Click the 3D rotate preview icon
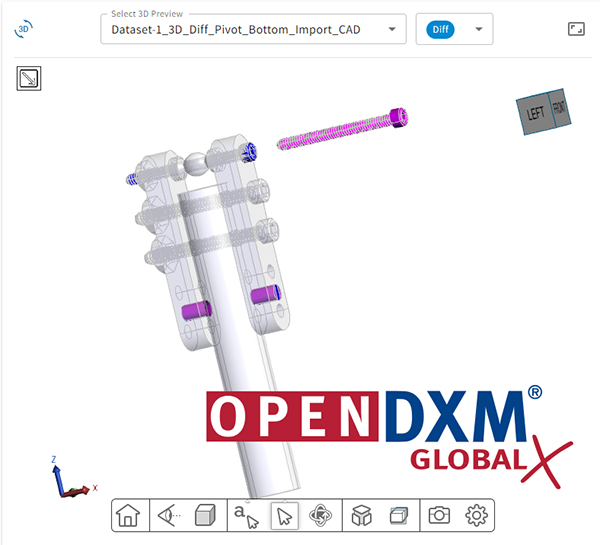 pyautogui.click(x=23, y=29)
